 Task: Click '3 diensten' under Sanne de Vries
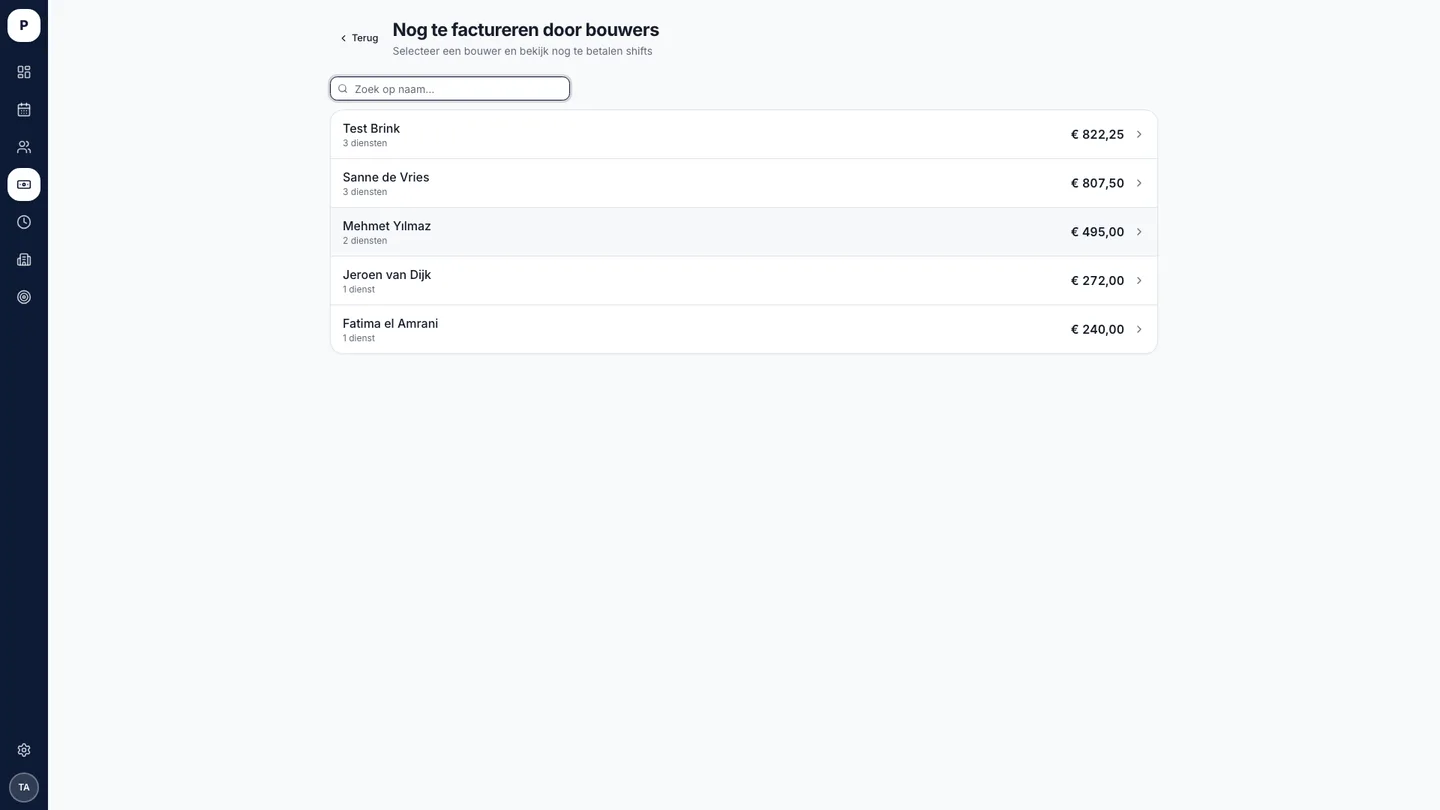click(365, 192)
